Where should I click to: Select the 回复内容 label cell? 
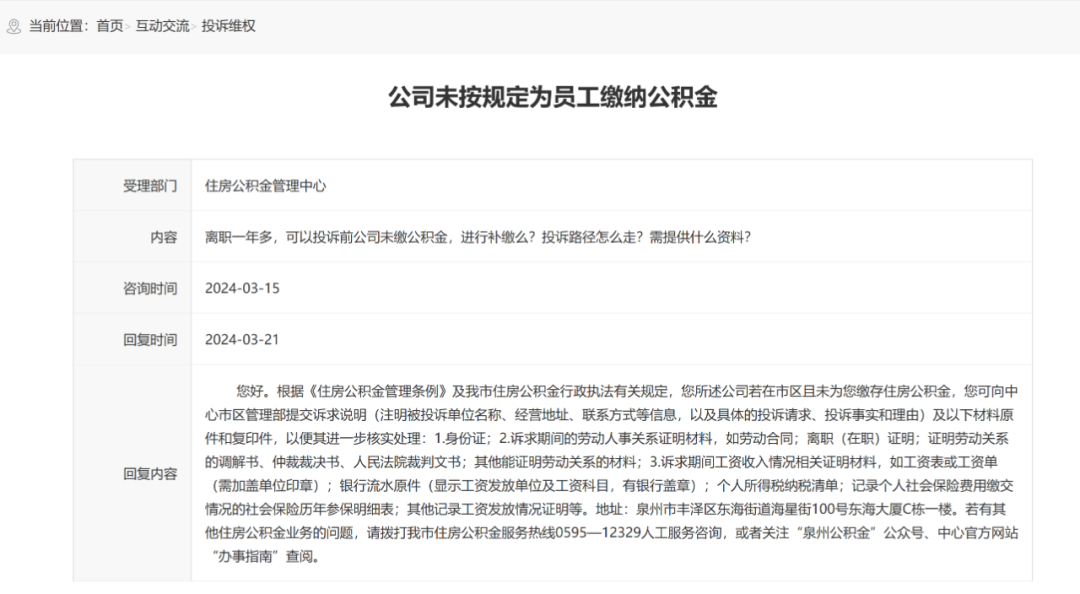pos(132,473)
